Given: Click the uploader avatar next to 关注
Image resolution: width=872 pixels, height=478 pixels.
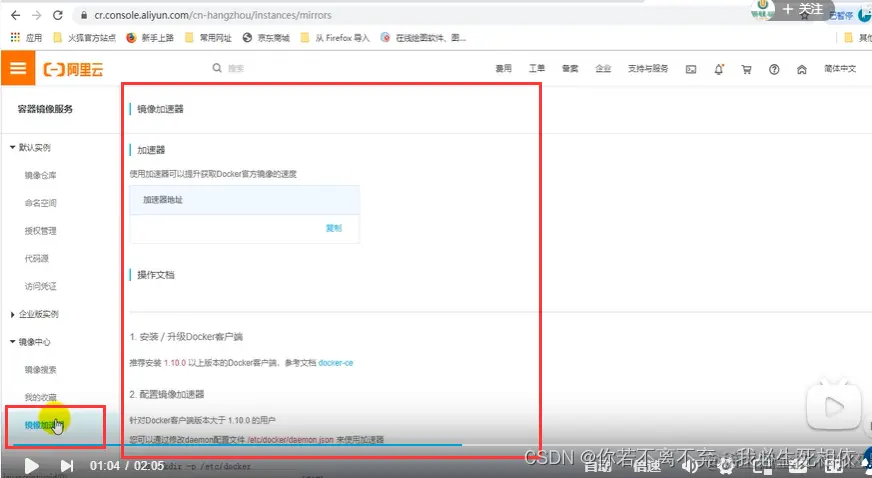Looking at the screenshot, I should (763, 9).
